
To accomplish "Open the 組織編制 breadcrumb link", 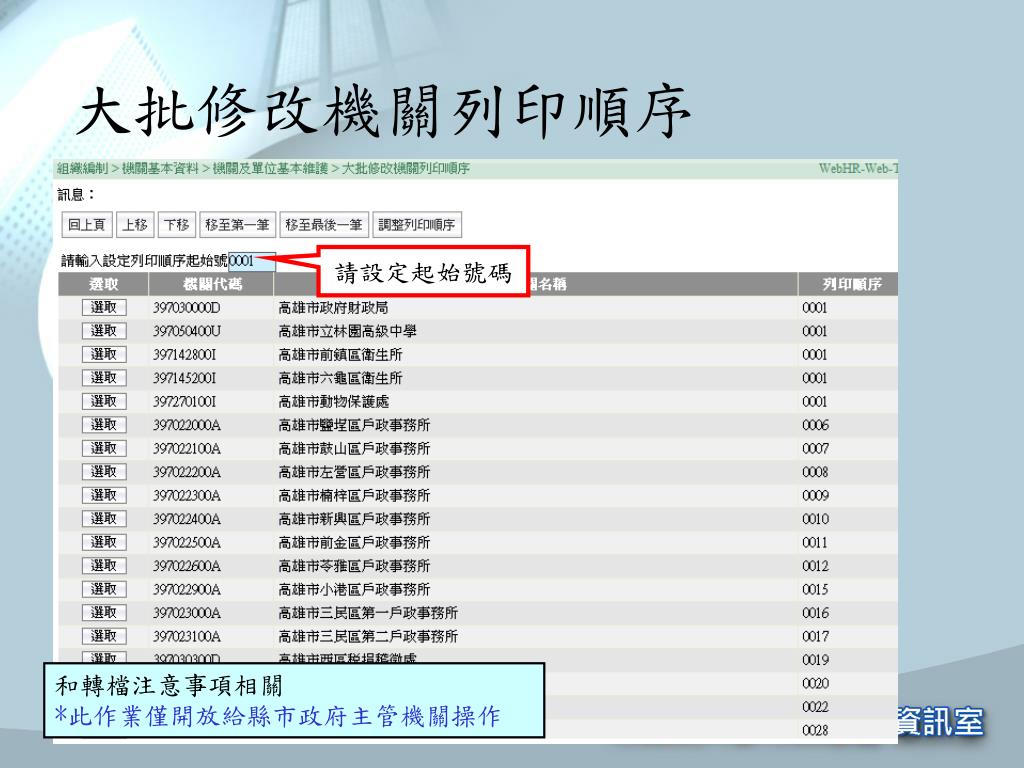I will pyautogui.click(x=82, y=169).
